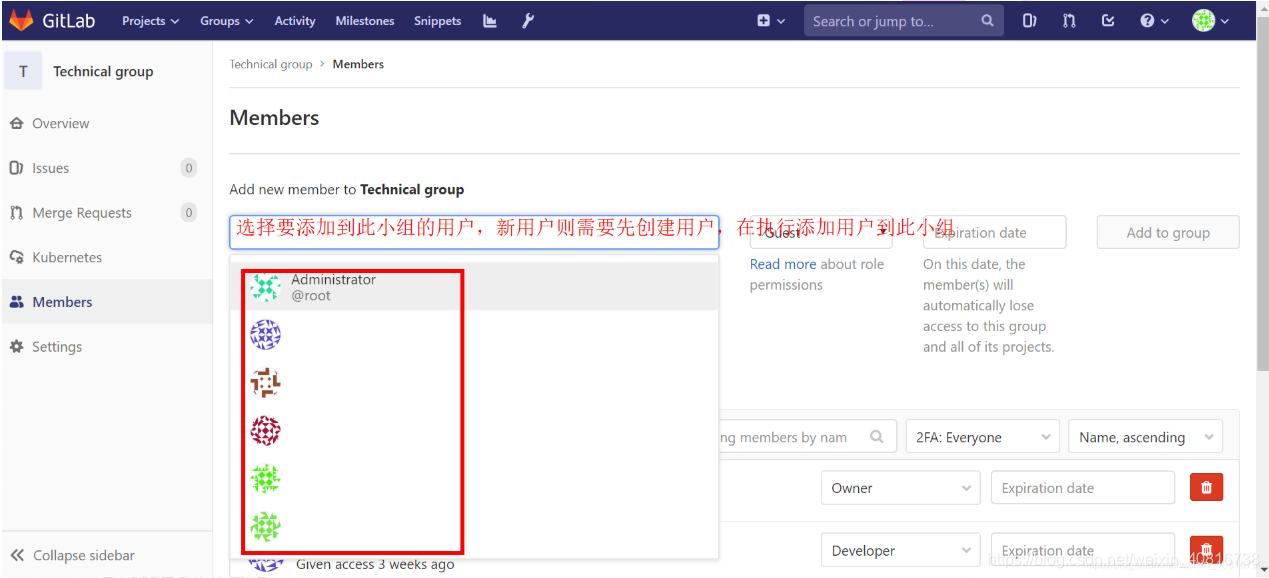Click the GitLab fox logo
This screenshot has width=1269, height=578.
pos(21,19)
